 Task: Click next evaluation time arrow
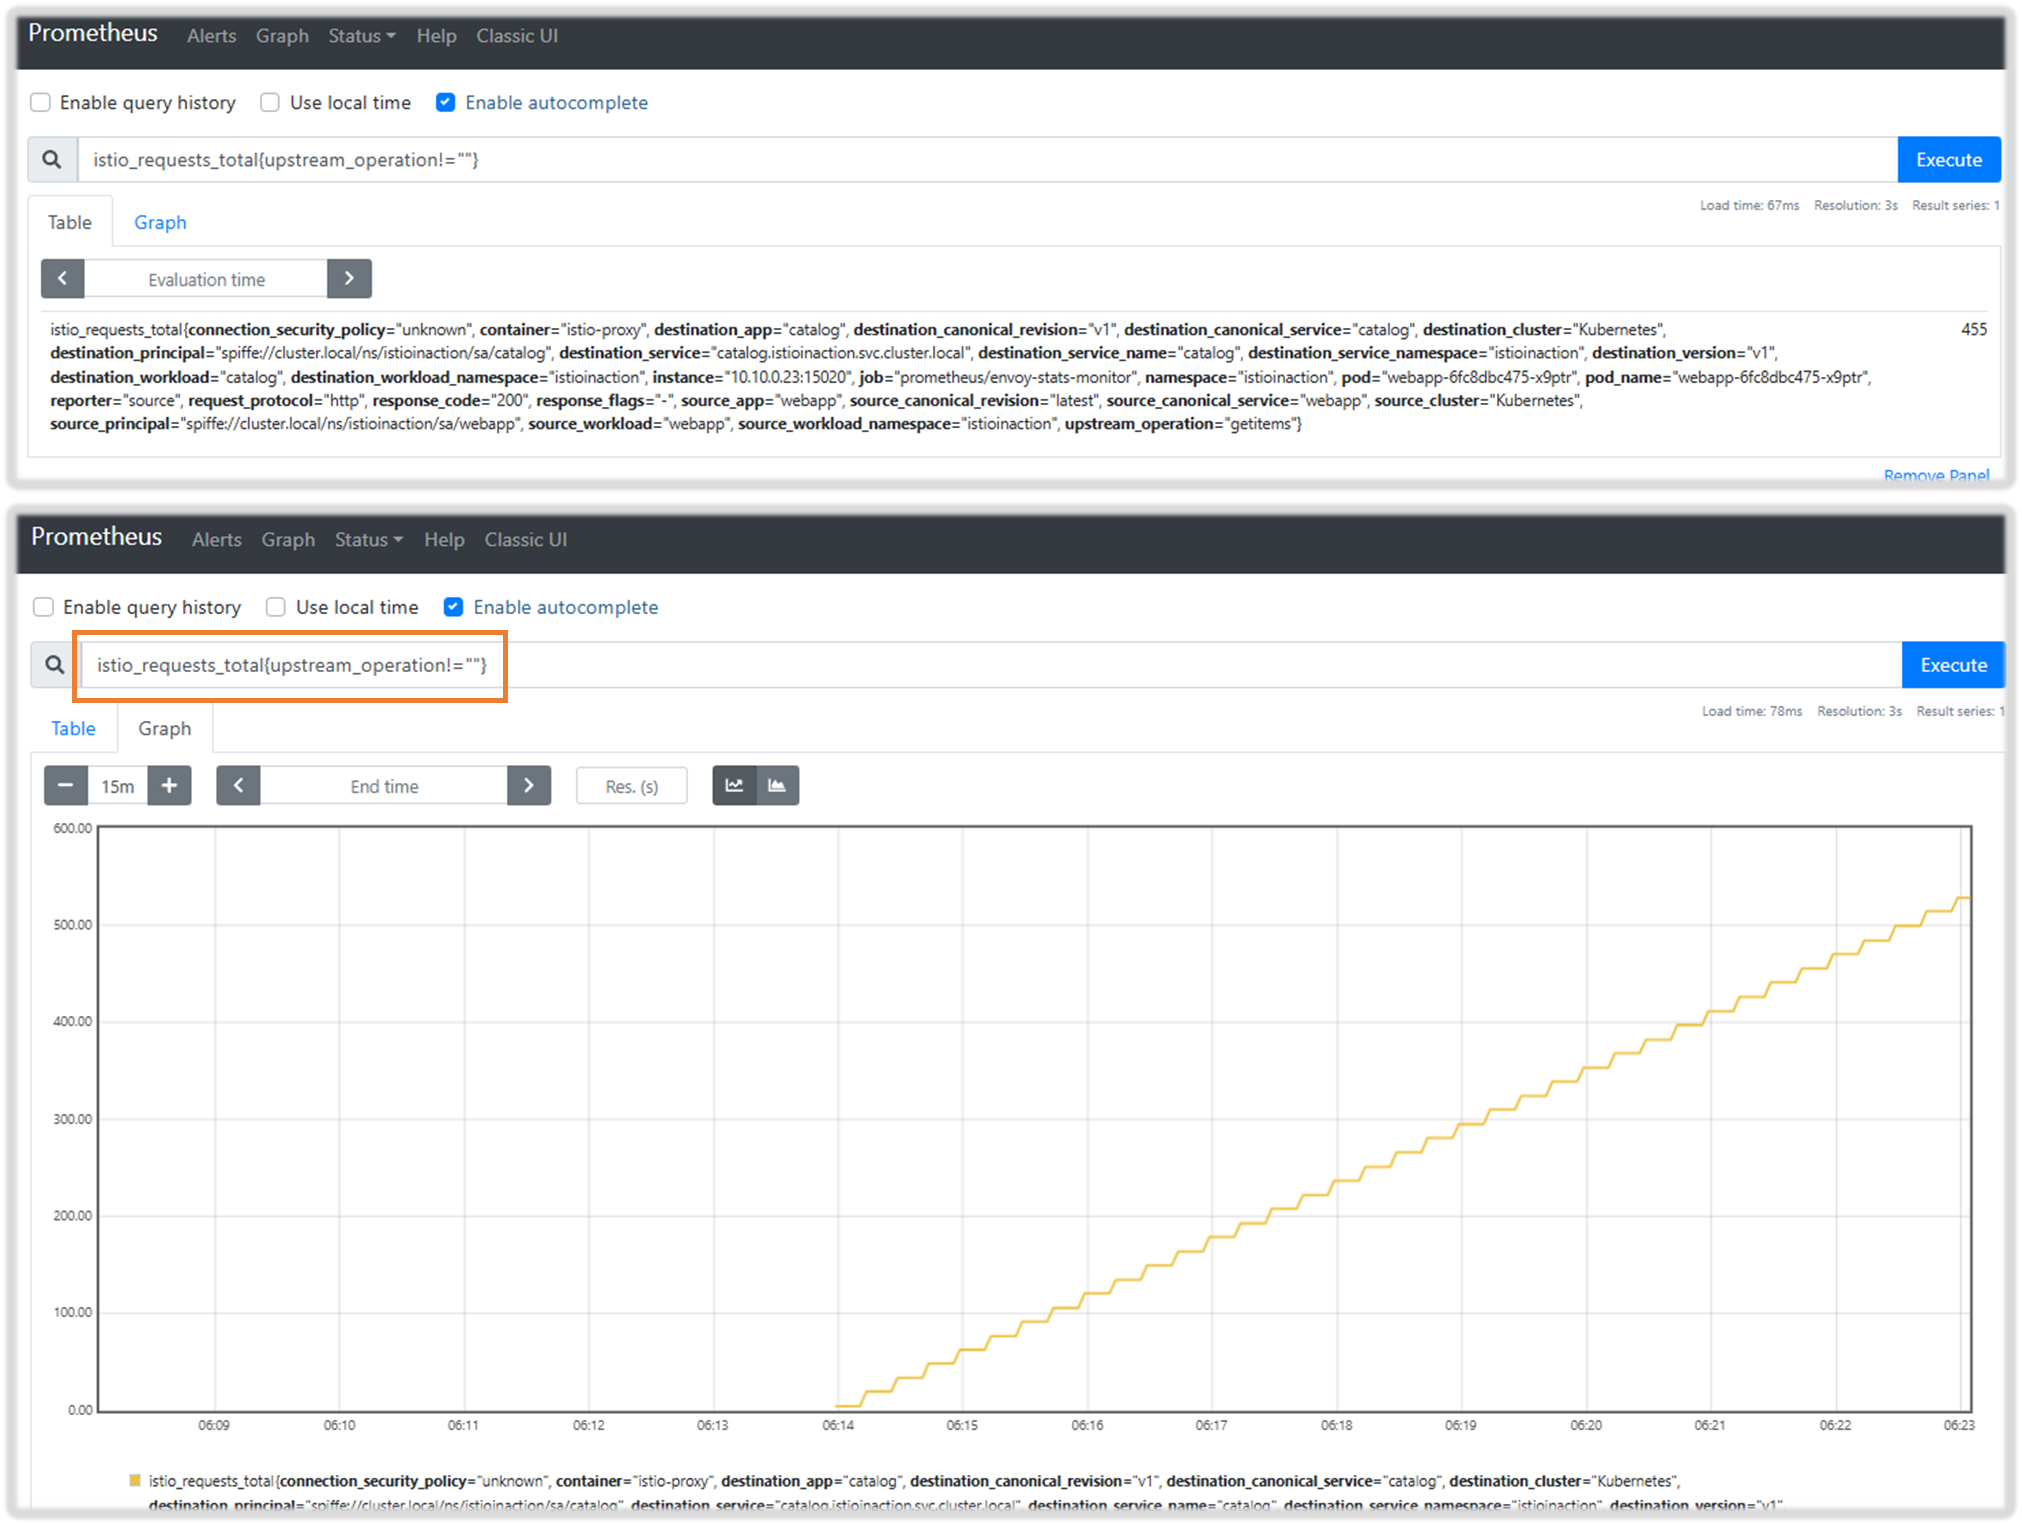349,279
